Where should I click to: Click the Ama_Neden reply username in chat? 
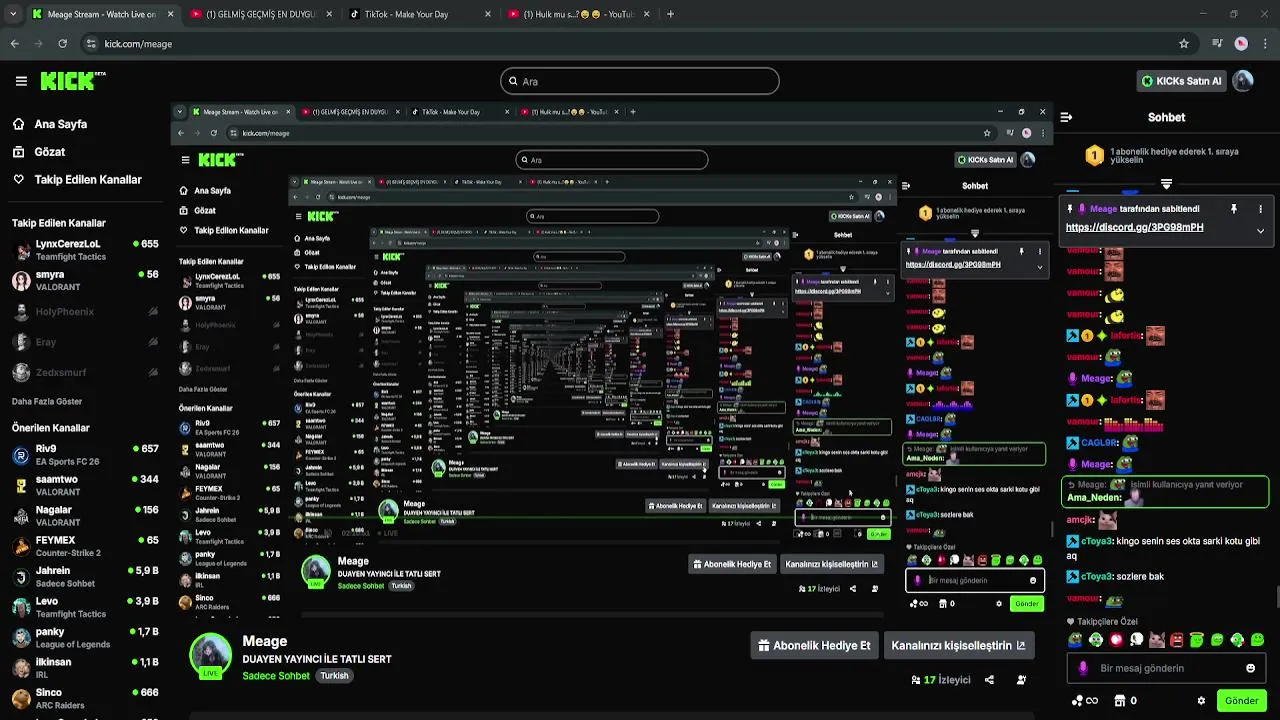pos(1094,497)
